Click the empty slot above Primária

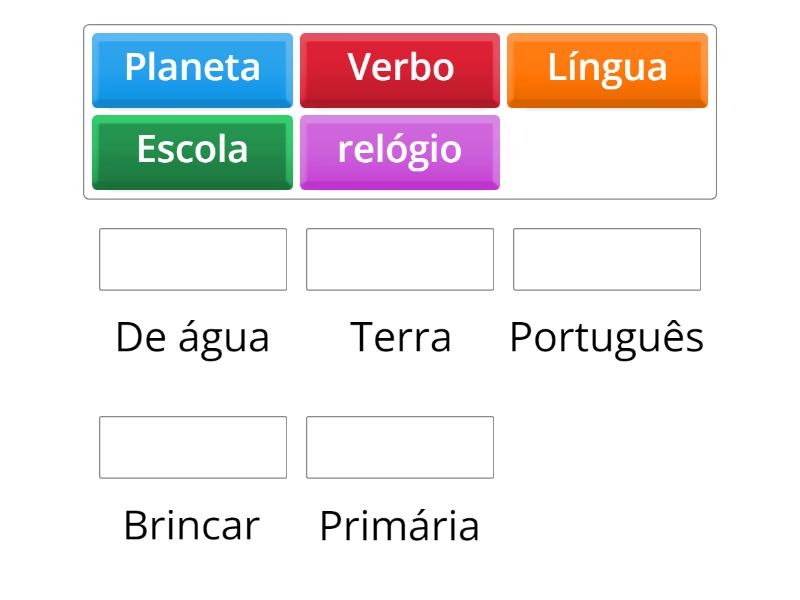(400, 447)
